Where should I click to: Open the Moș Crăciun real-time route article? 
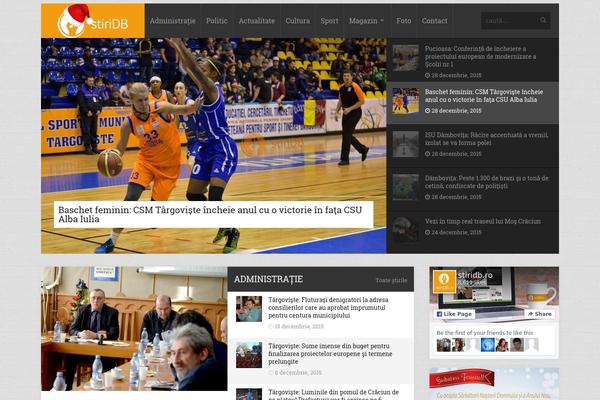point(483,221)
